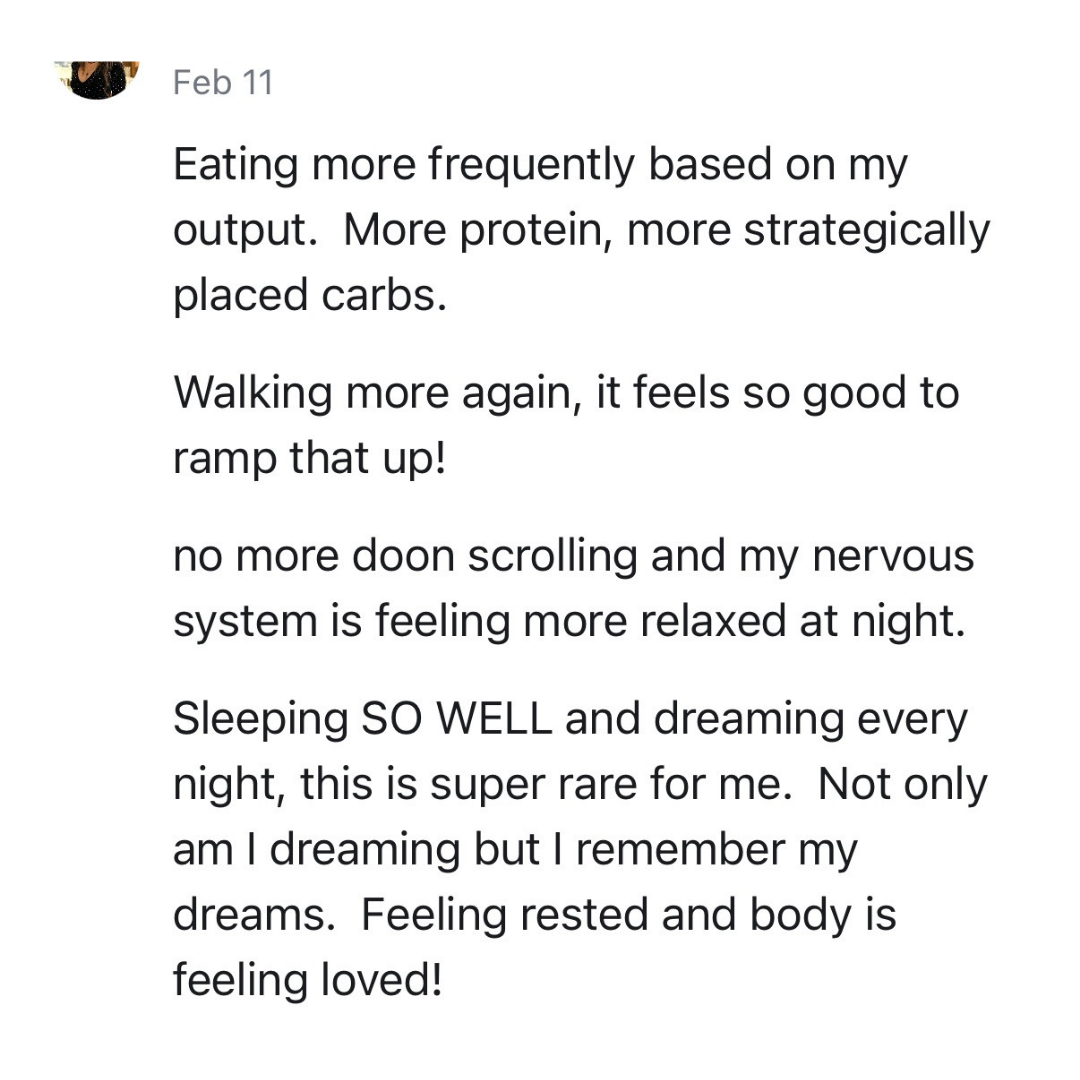Image resolution: width=1080 pixels, height=1080 pixels.
Task: Select the paragraph about eating more frequently
Action: click(x=581, y=230)
